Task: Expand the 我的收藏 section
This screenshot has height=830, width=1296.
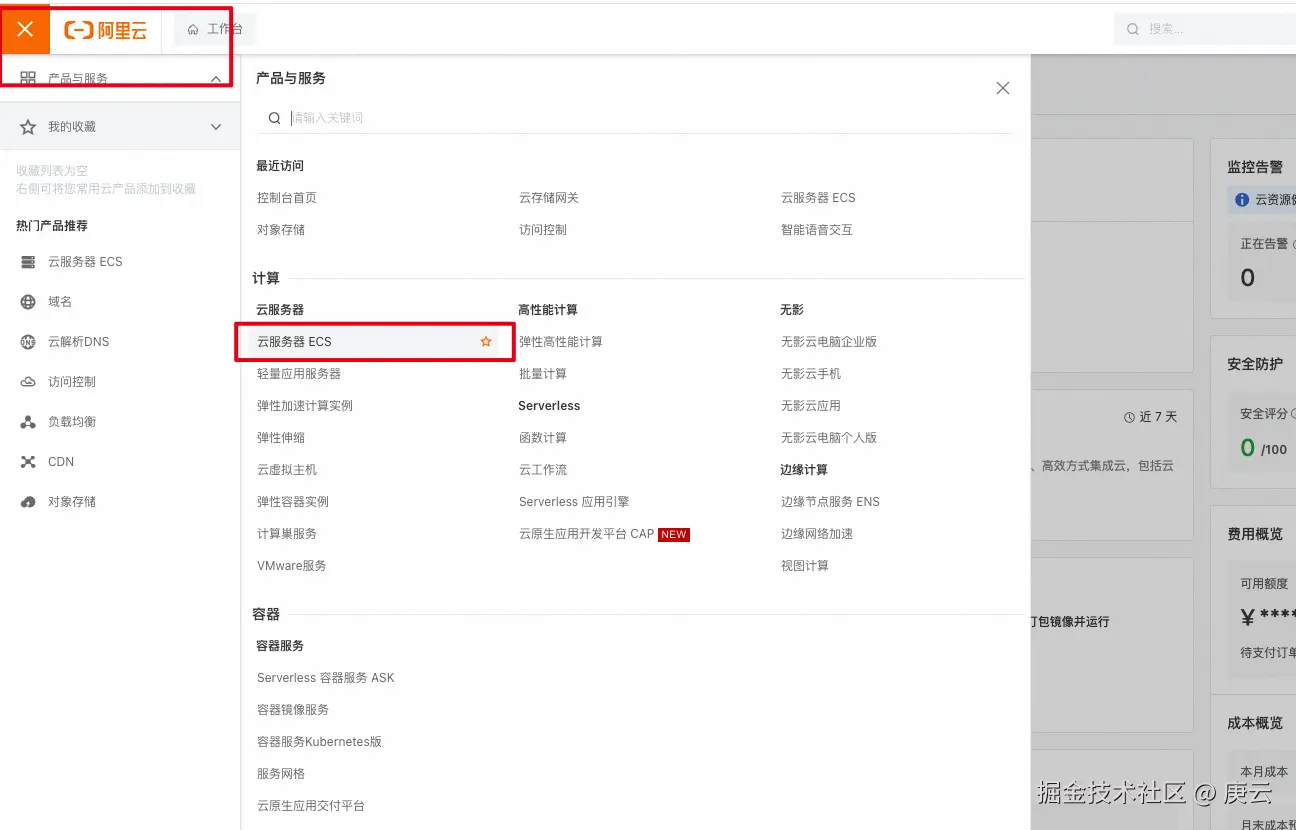Action: click(x=216, y=127)
